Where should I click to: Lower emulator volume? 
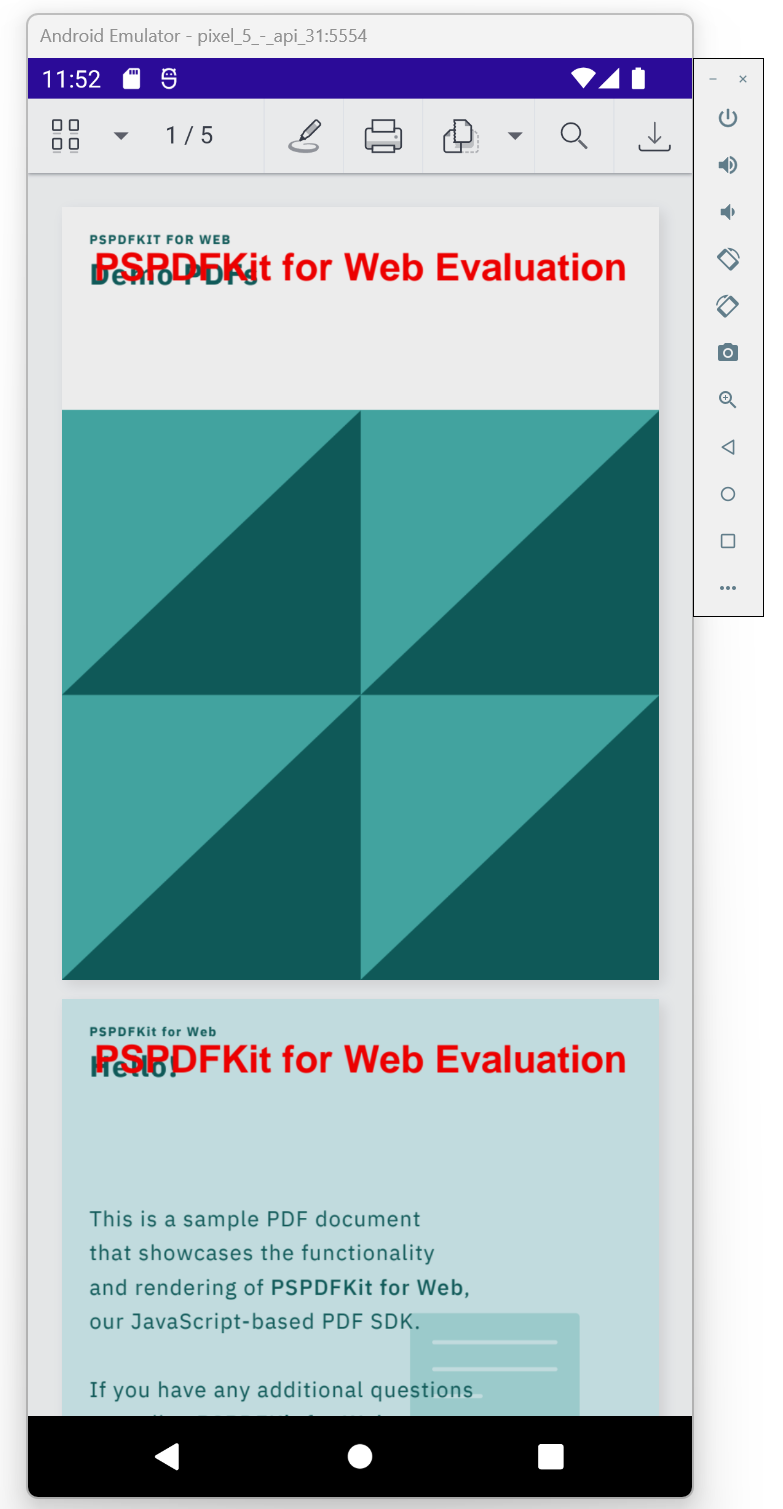coord(728,212)
